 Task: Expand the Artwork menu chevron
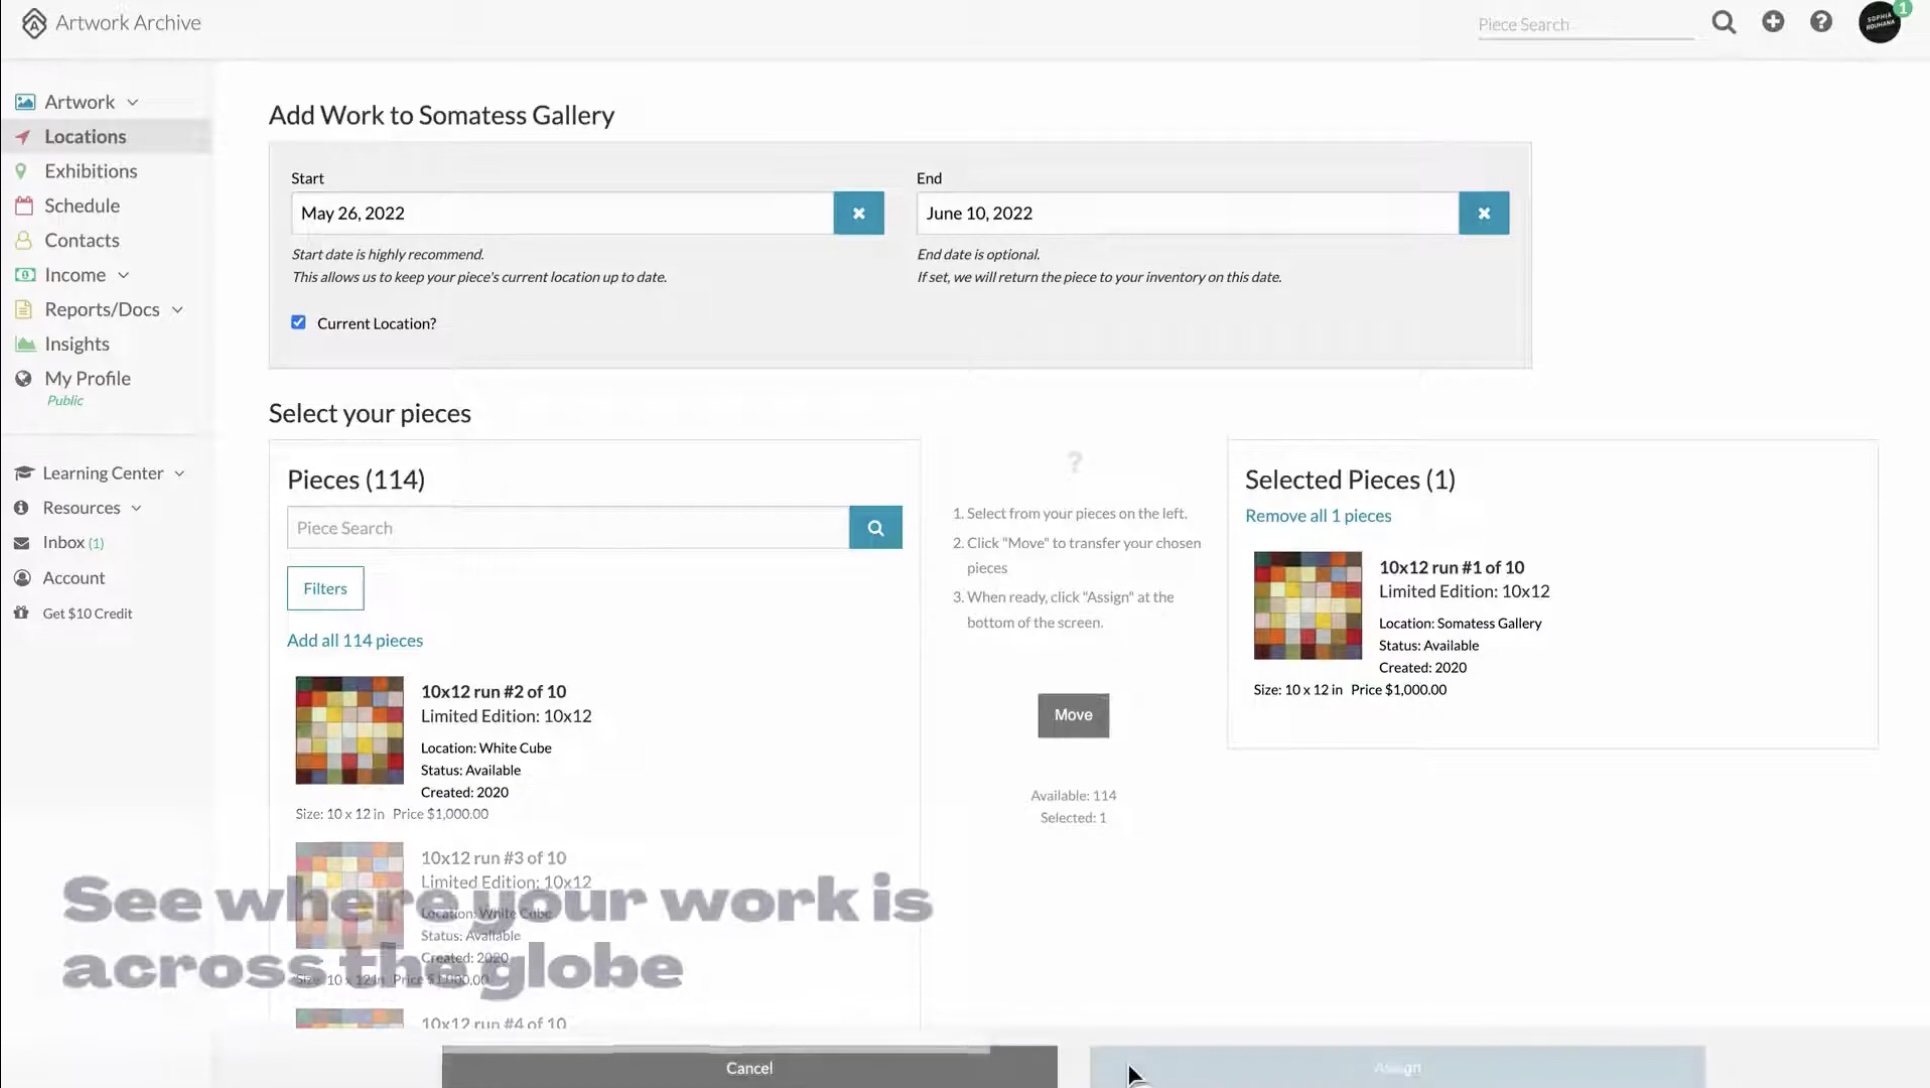click(x=133, y=103)
